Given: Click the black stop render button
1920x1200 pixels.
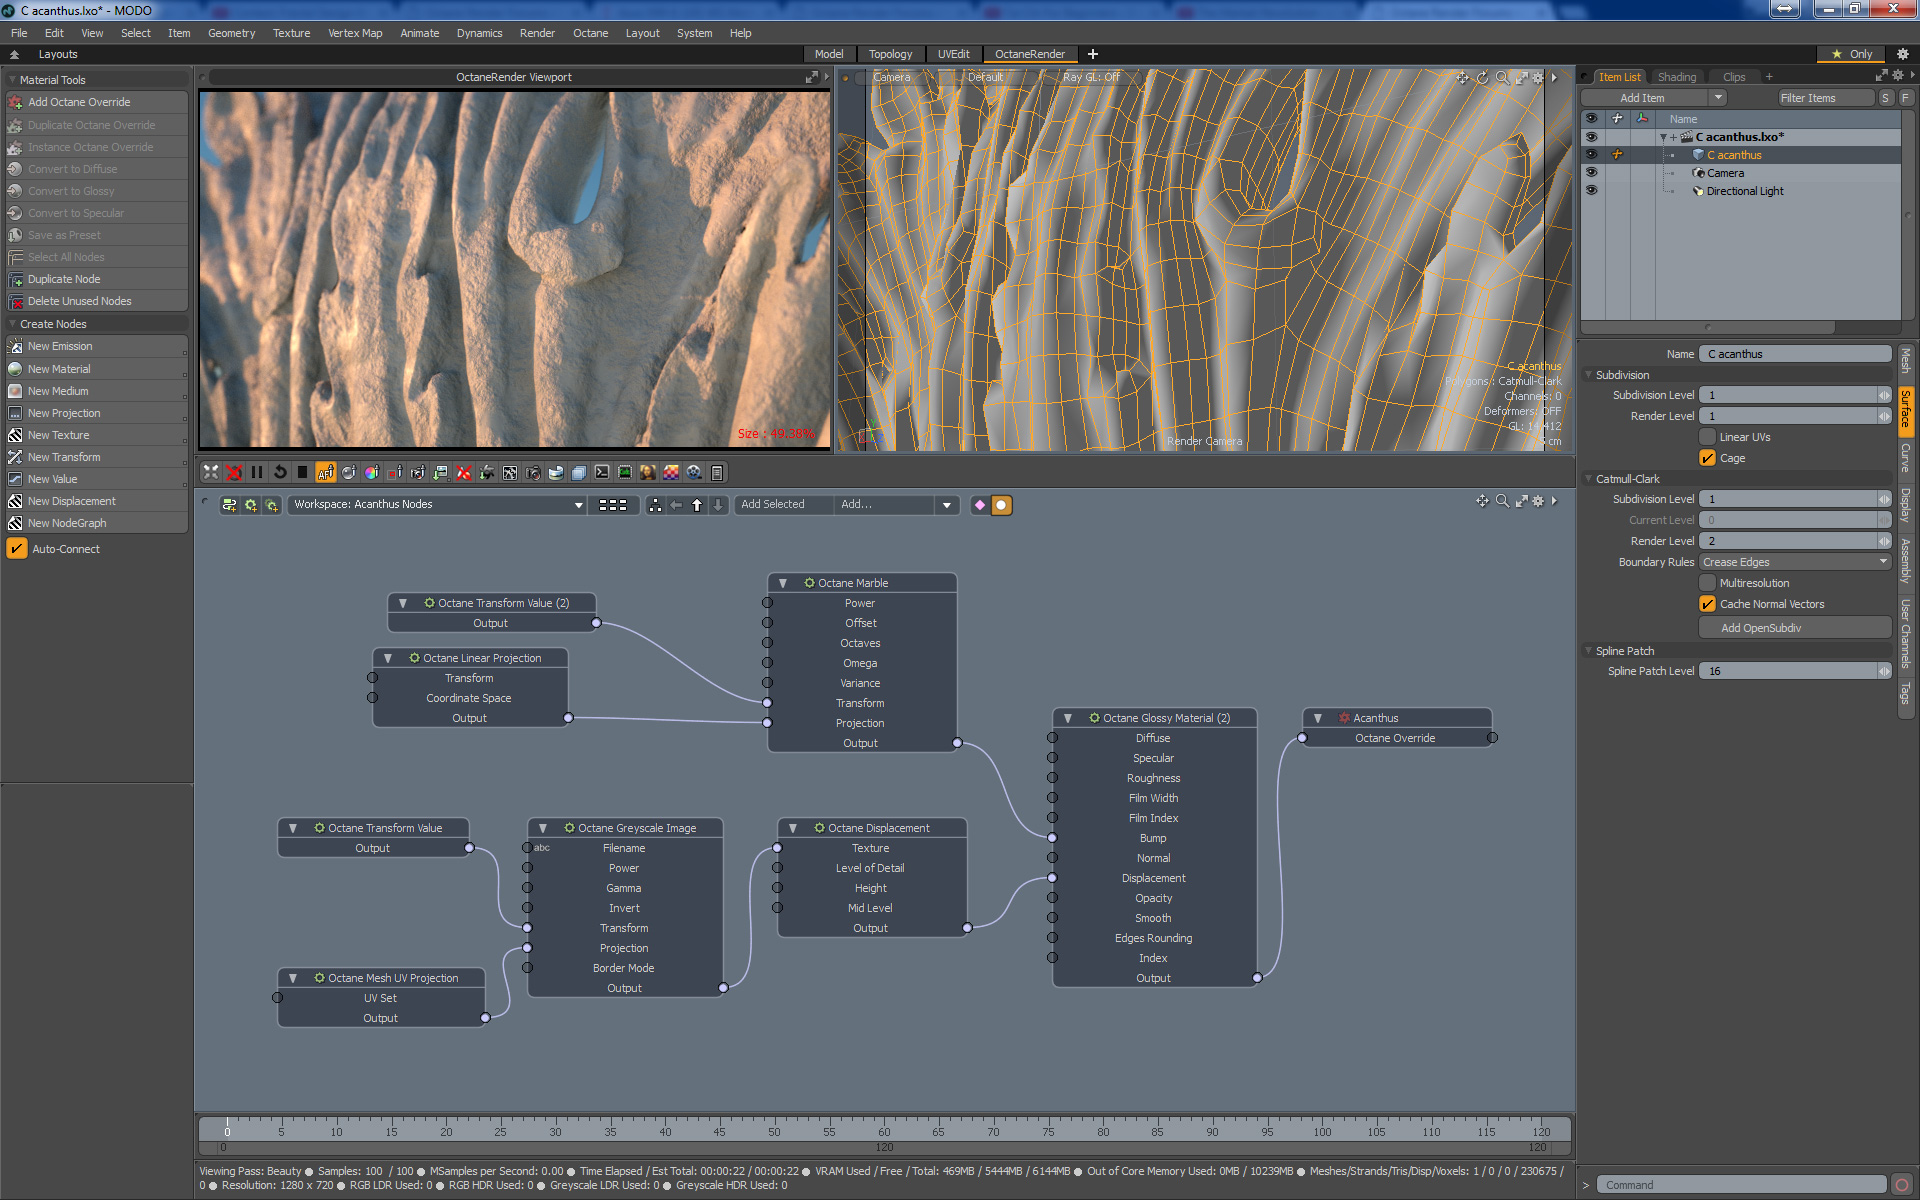Looking at the screenshot, I should [302, 473].
